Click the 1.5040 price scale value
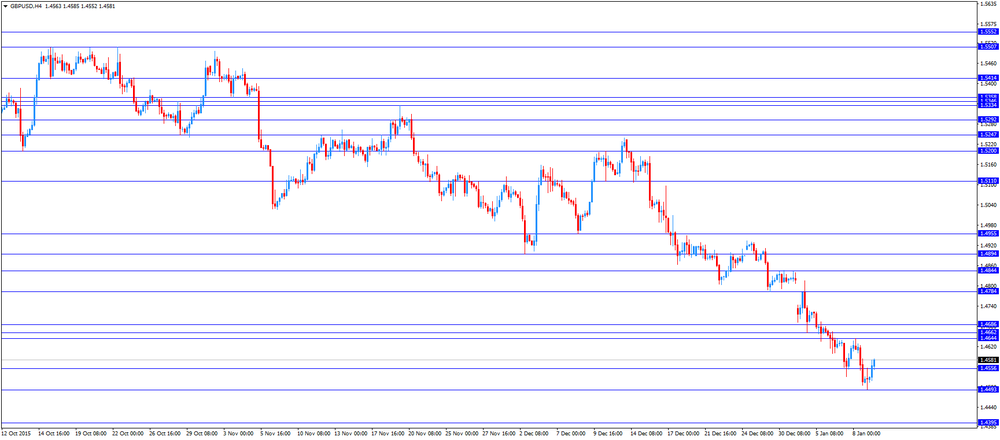This screenshot has width=1000, height=440. (989, 205)
